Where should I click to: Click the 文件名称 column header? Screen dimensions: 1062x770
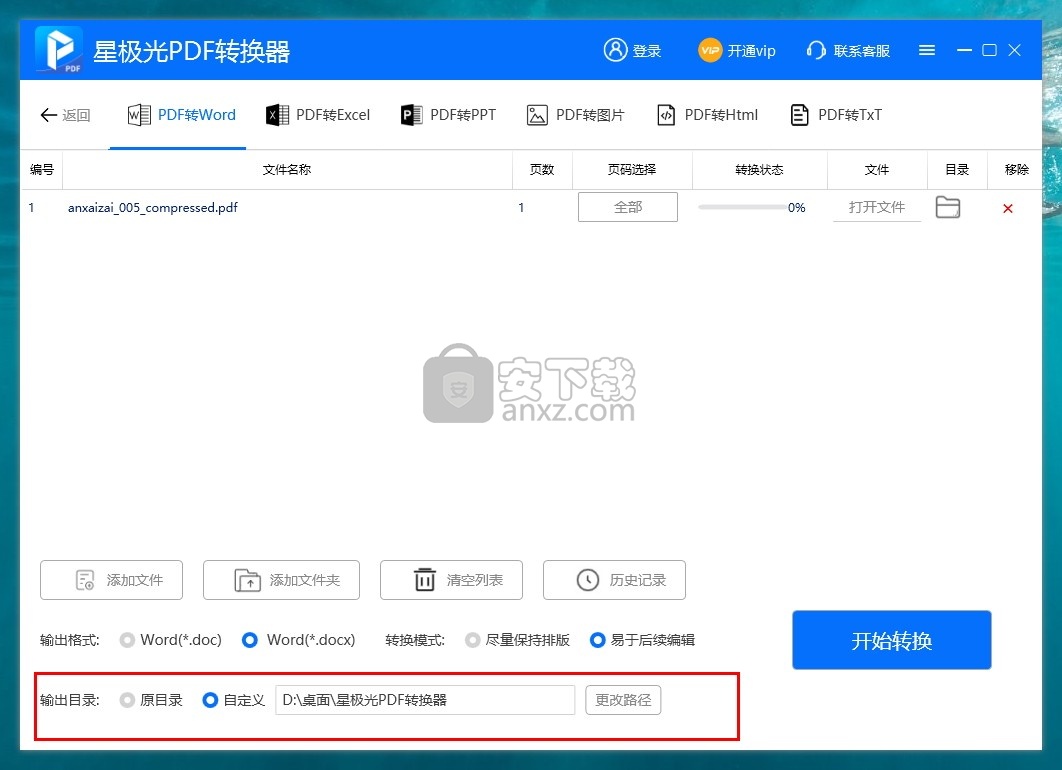point(286,169)
